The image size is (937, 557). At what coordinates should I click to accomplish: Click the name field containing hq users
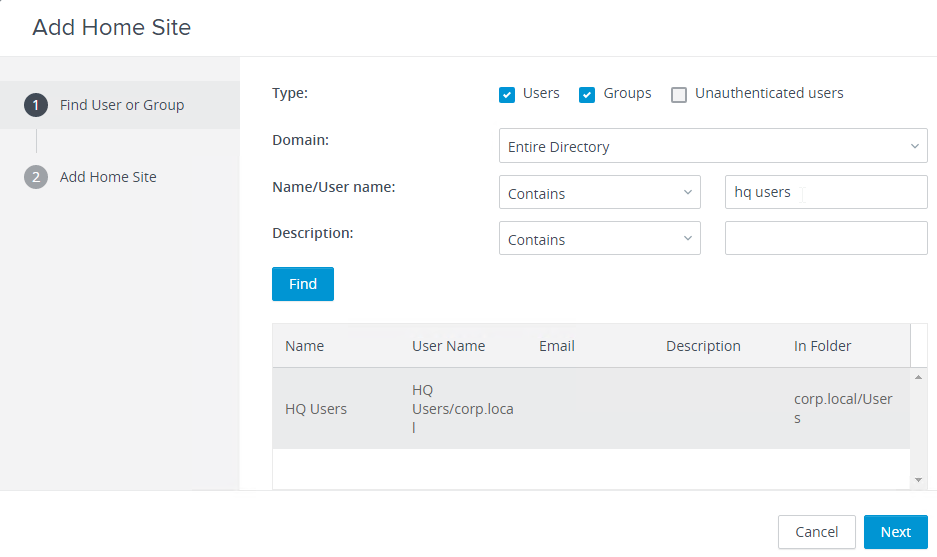[x=826, y=192]
